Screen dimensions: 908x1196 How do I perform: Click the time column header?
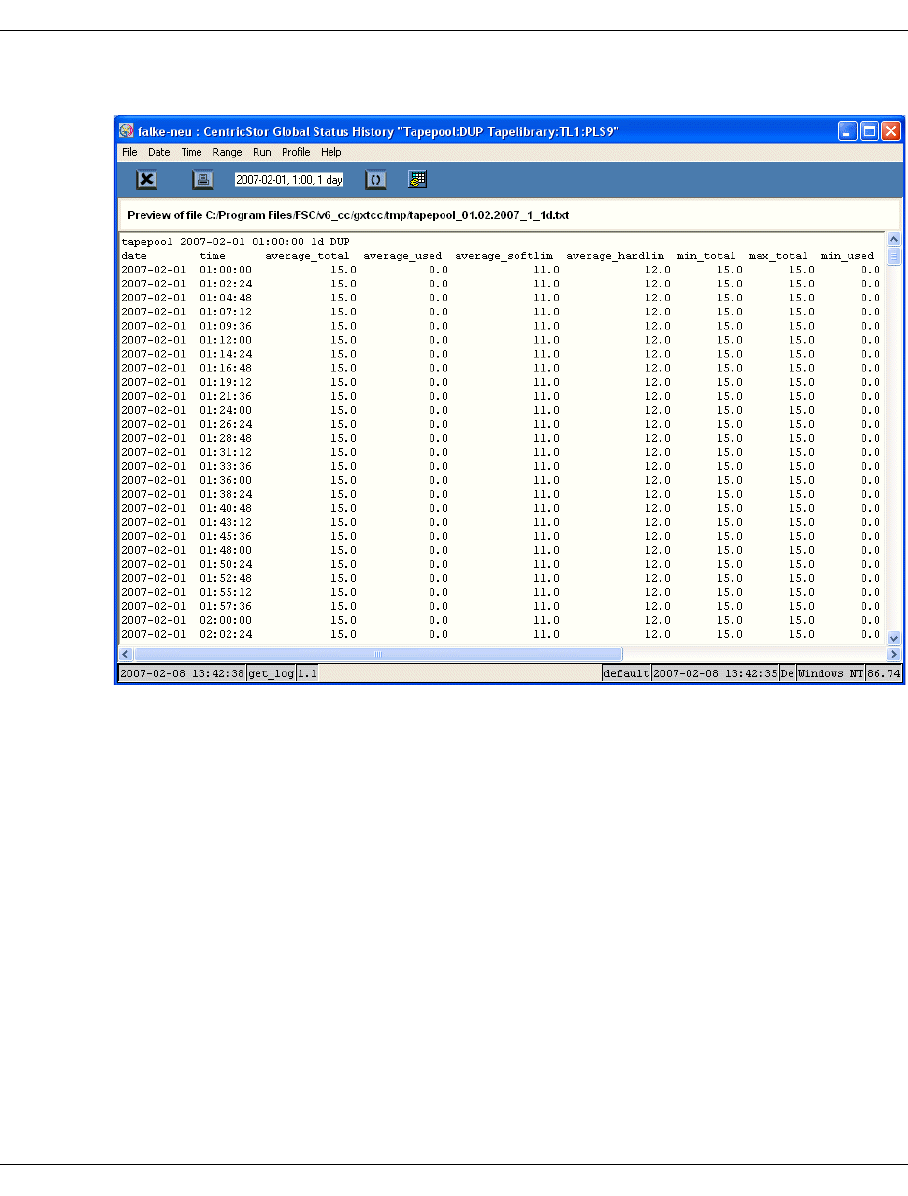212,256
